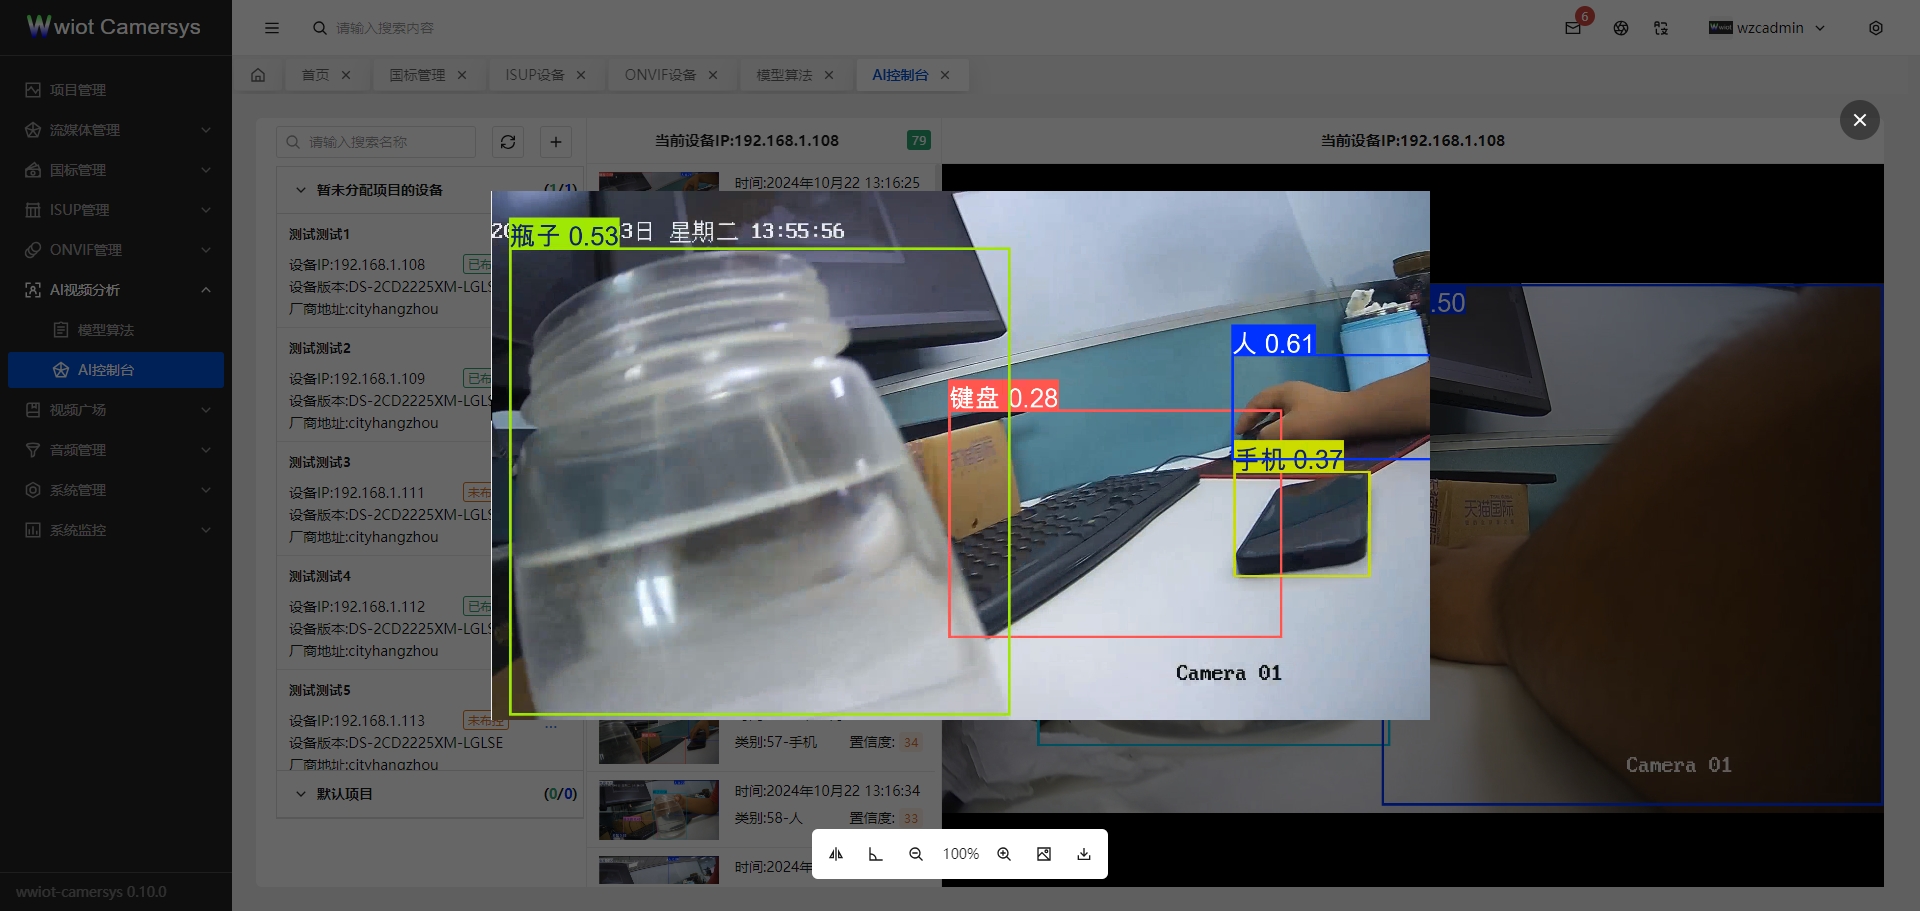
Task: Click the add device plus button
Action: click(x=556, y=142)
